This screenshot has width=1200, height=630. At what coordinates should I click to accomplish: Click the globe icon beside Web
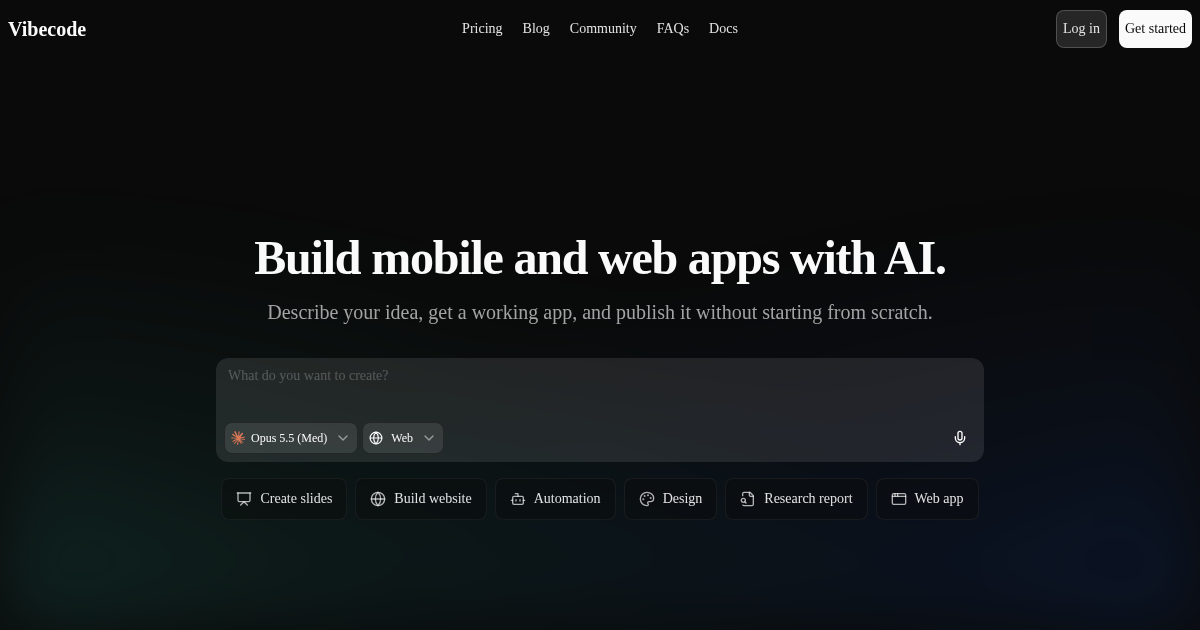376,438
